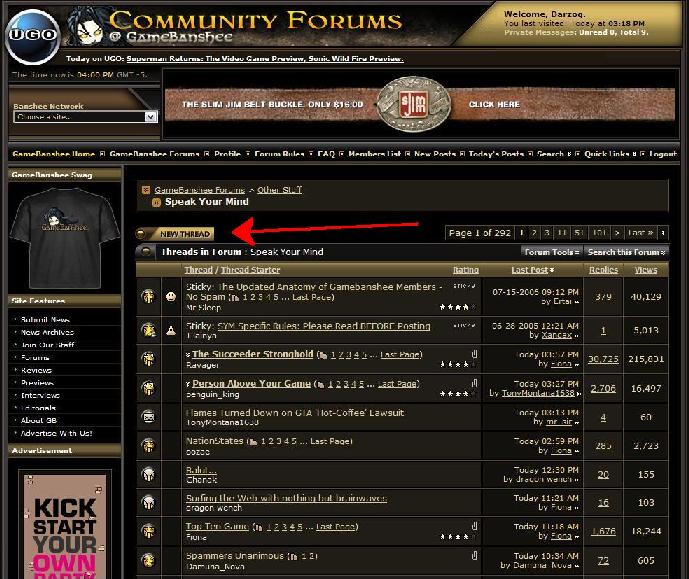Open SYM Specific Rules sticky thread
The height and width of the screenshot is (579, 689).
(324, 326)
